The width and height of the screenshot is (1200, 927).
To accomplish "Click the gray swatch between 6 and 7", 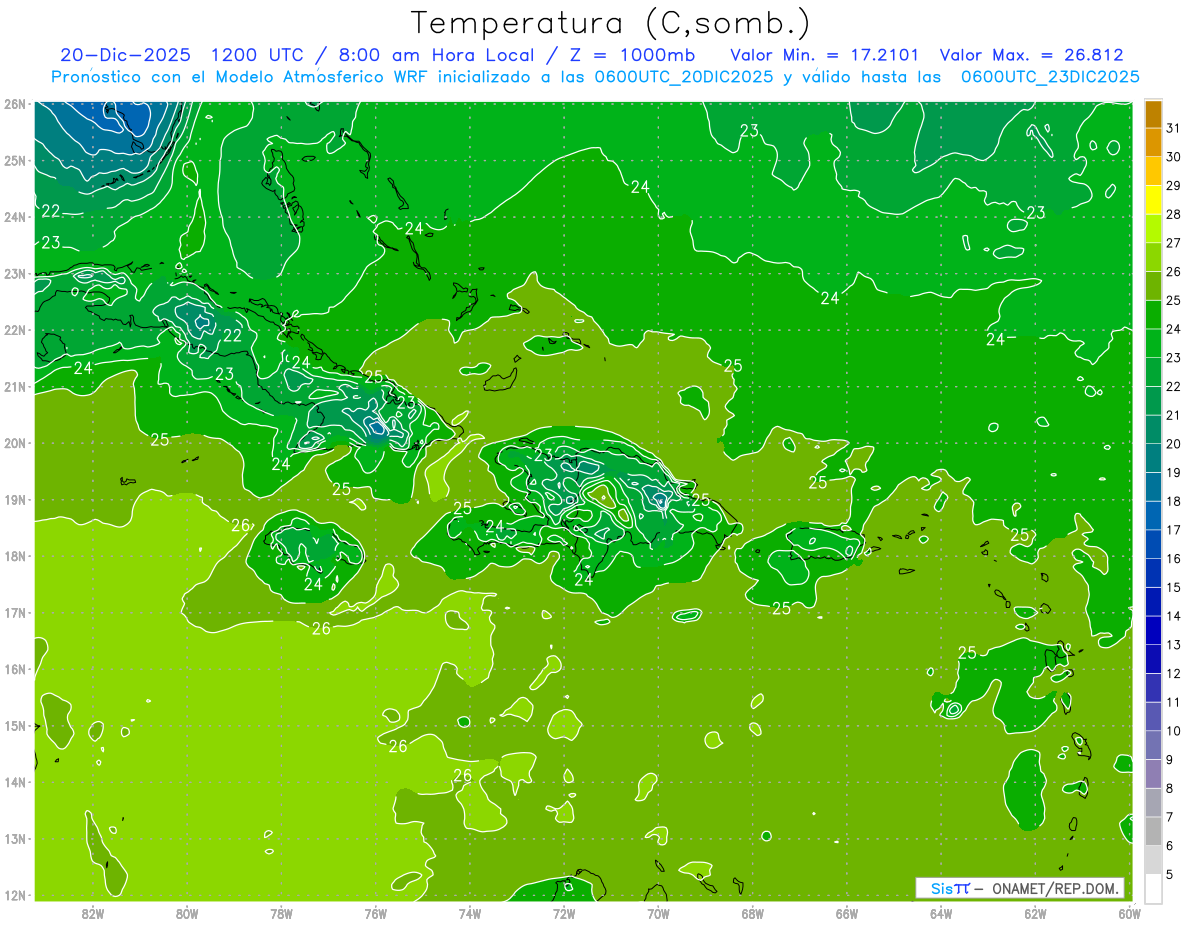I will 1153,831.
